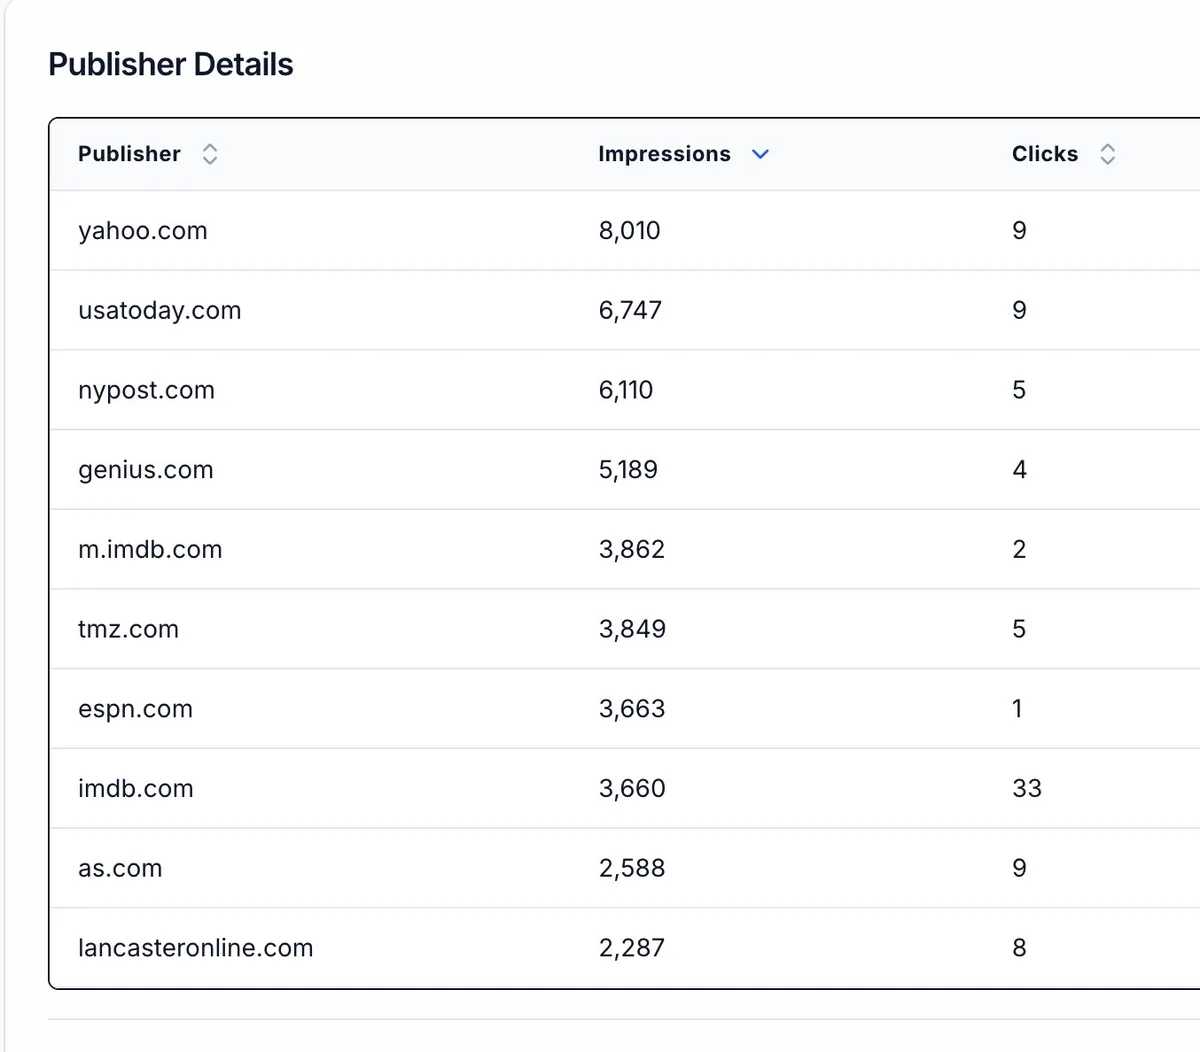Activate ascending sort using the Clicks chevron icon
Viewport: 1200px width, 1052px height.
click(1108, 154)
